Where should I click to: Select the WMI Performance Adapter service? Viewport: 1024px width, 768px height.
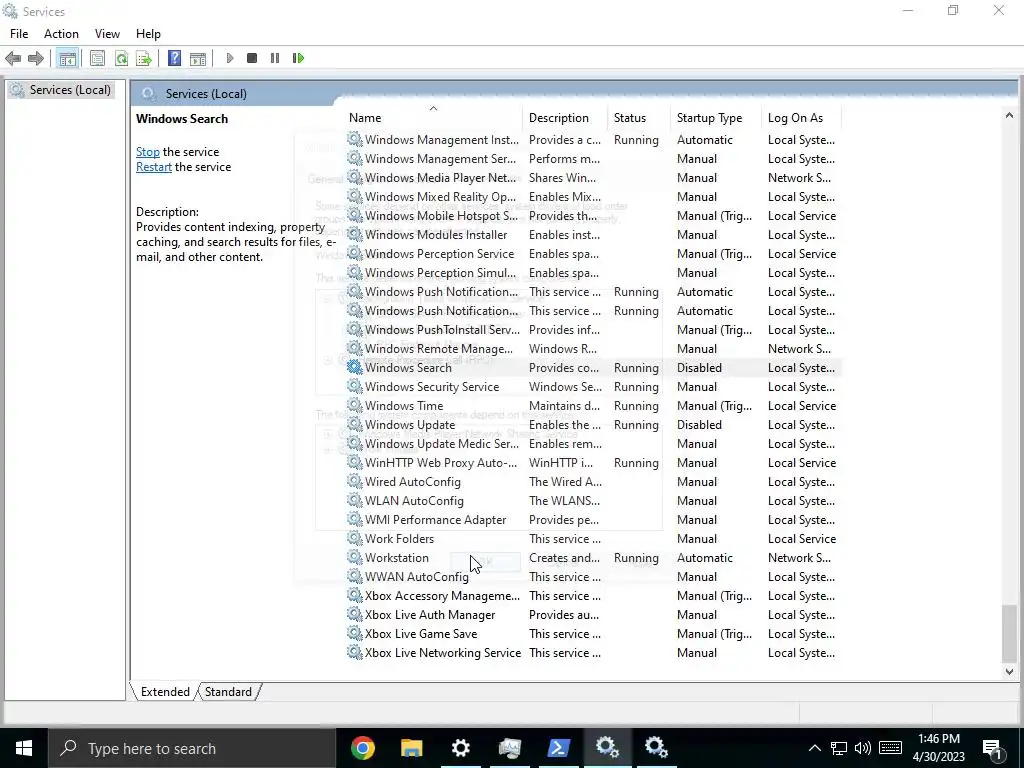(593, 520)
